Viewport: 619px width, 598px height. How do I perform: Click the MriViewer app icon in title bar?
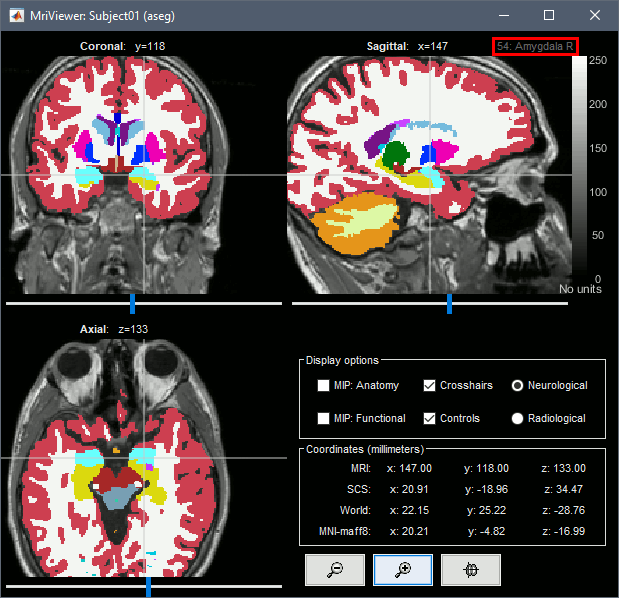pos(17,16)
